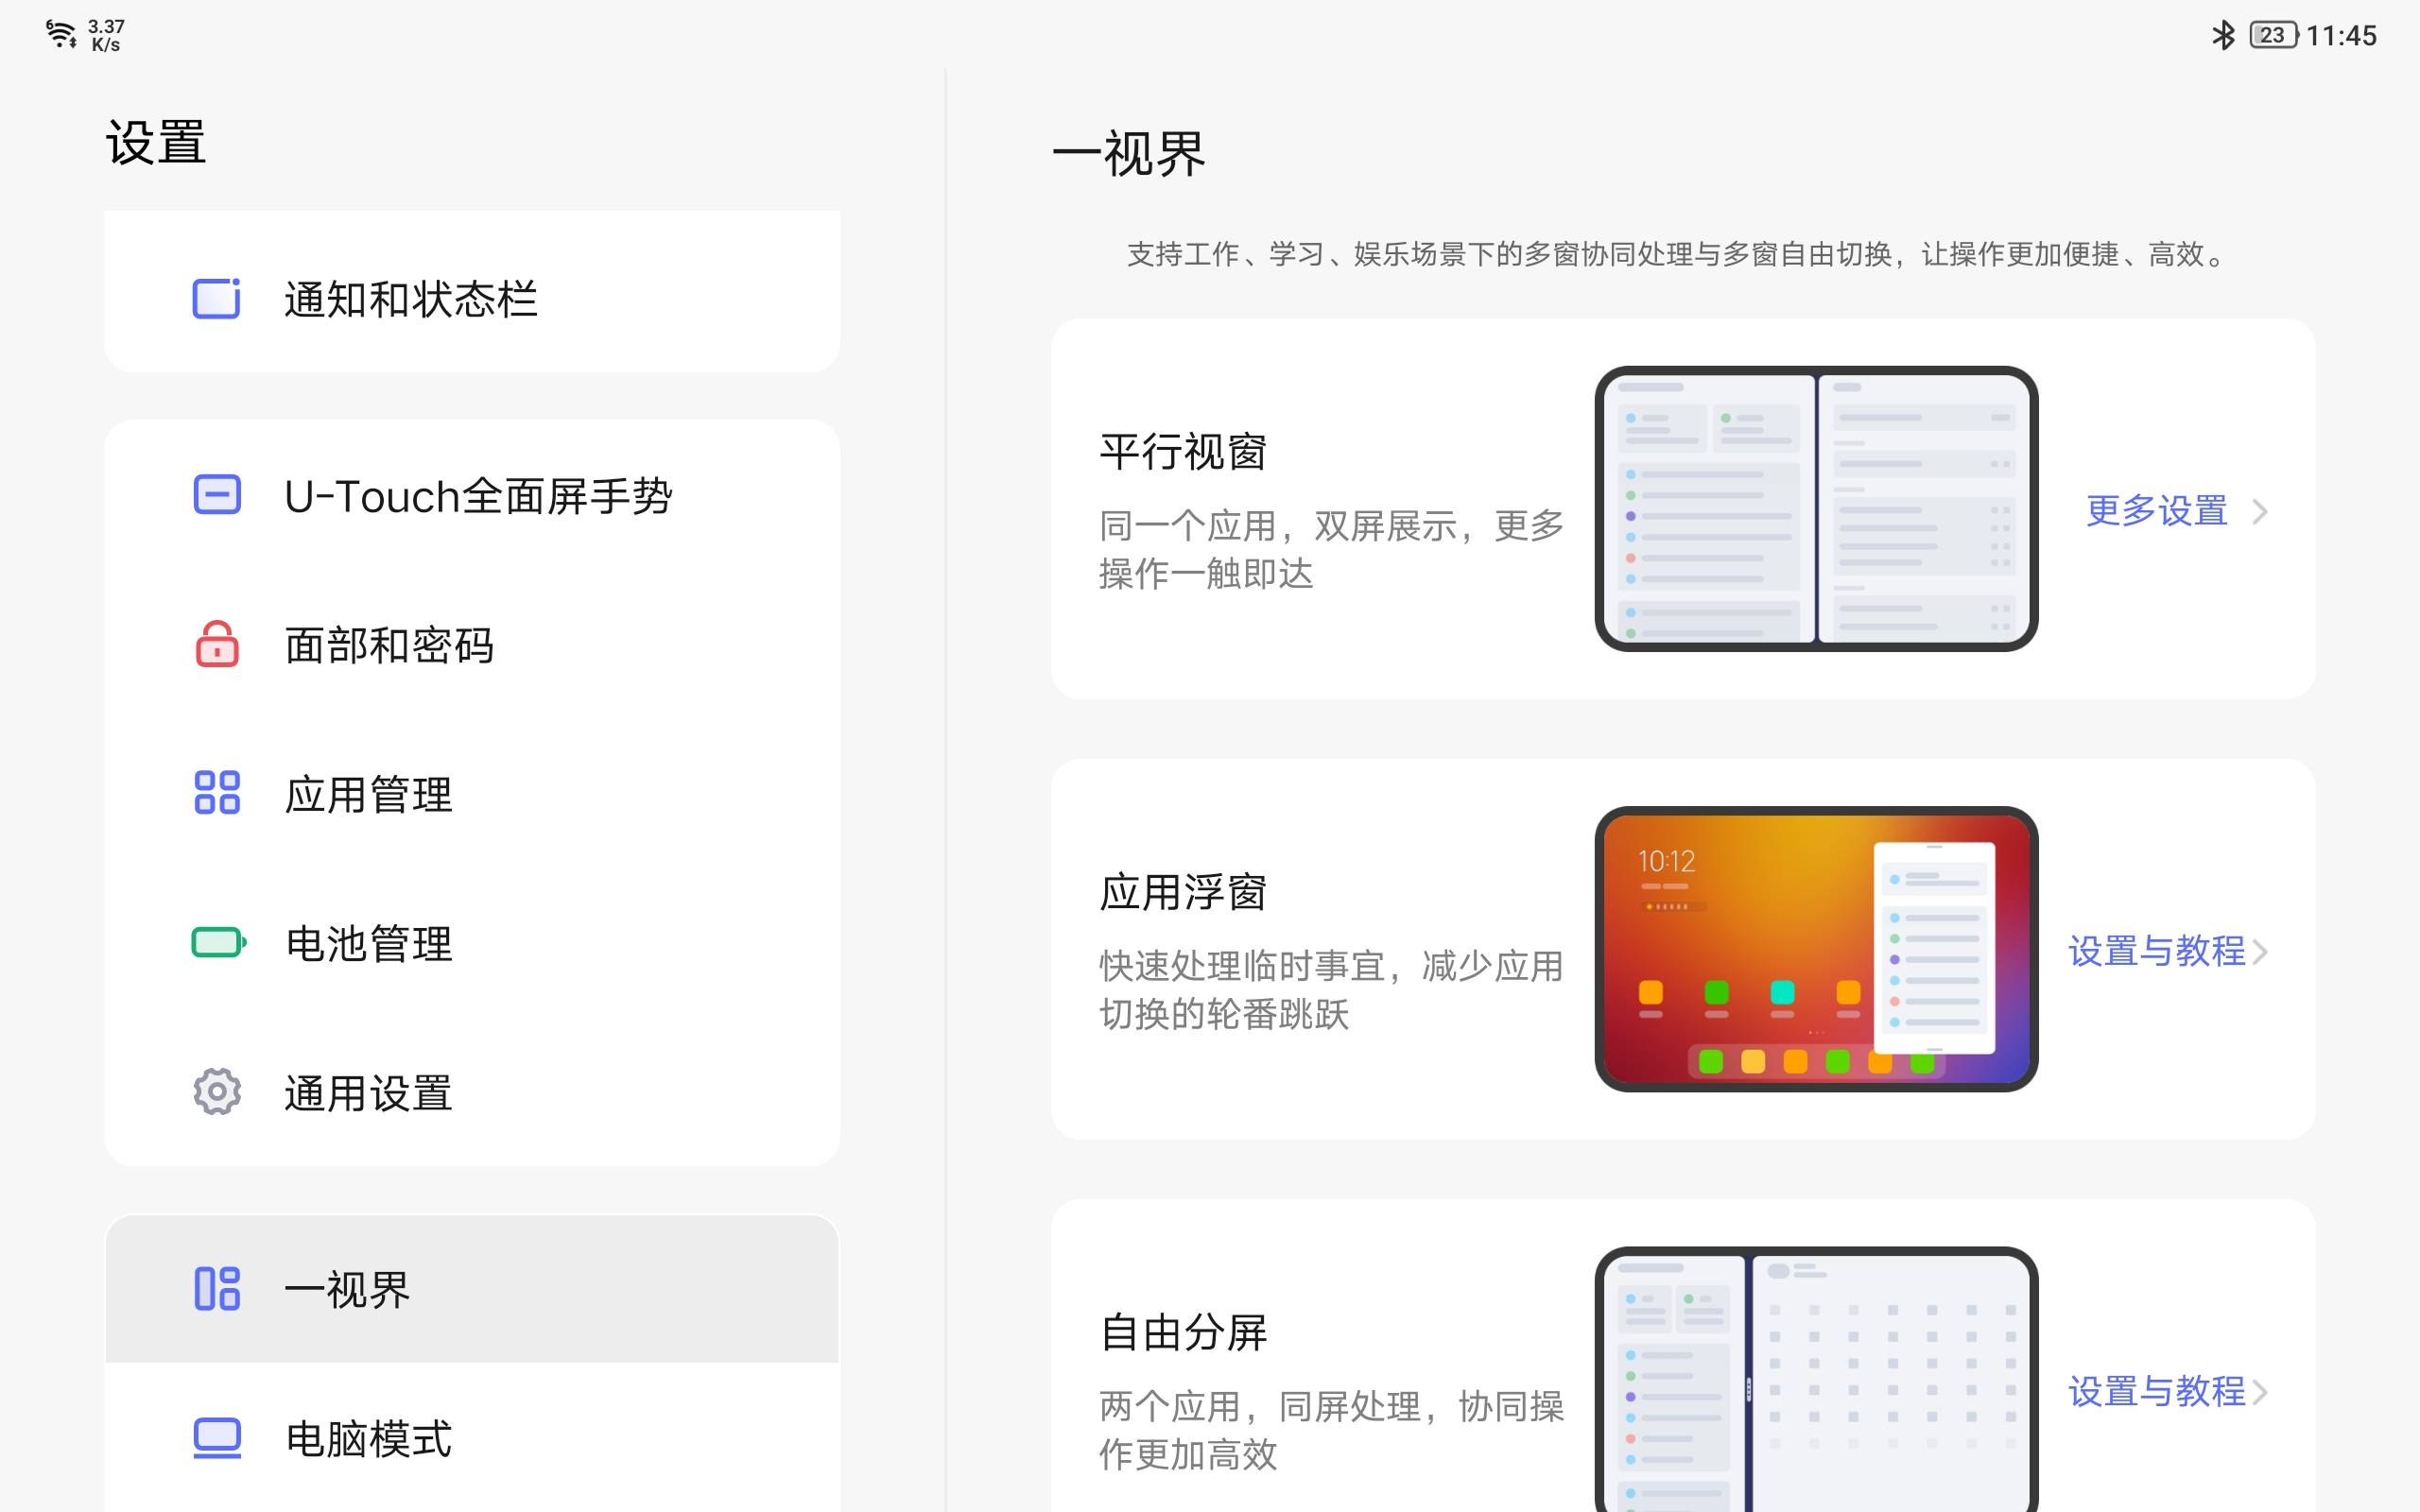Click the 应用浮窗 colorful preview thumbnail
2420x1512 pixels.
pos(1815,949)
